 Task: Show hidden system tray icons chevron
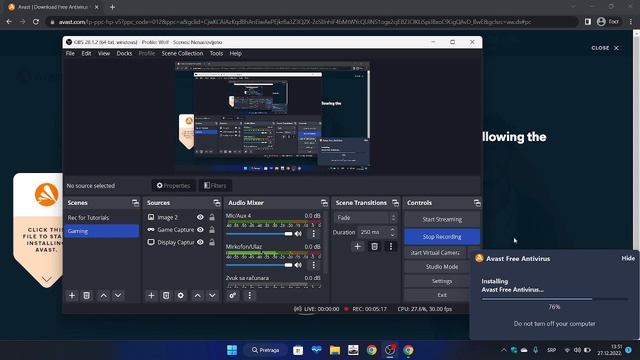(x=503, y=350)
